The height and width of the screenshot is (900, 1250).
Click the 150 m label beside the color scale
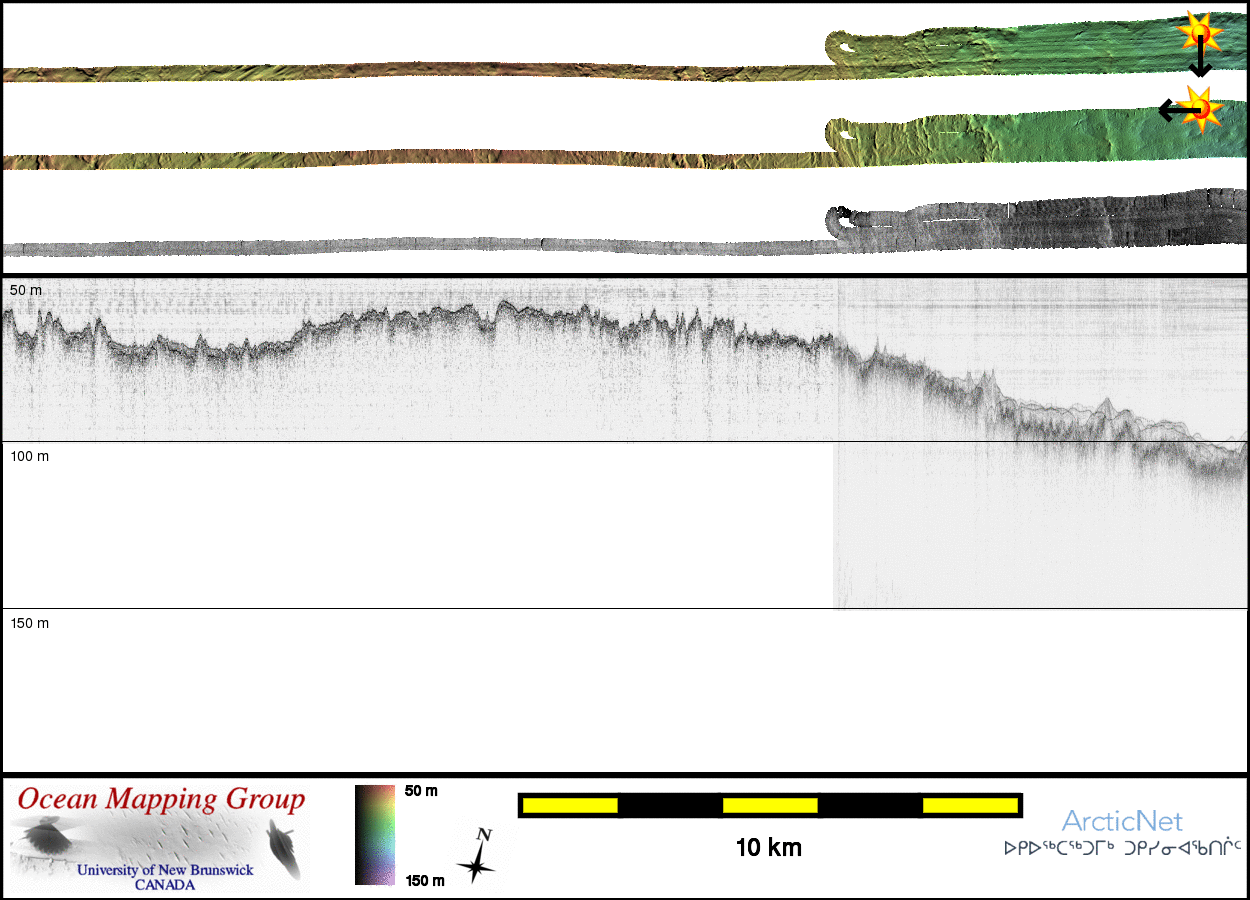[x=424, y=880]
